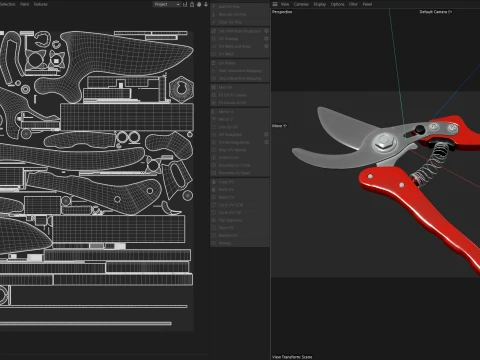Open the viewport Filter menu
Viewport: 480px width, 360px height.
pyautogui.click(x=353, y=4)
